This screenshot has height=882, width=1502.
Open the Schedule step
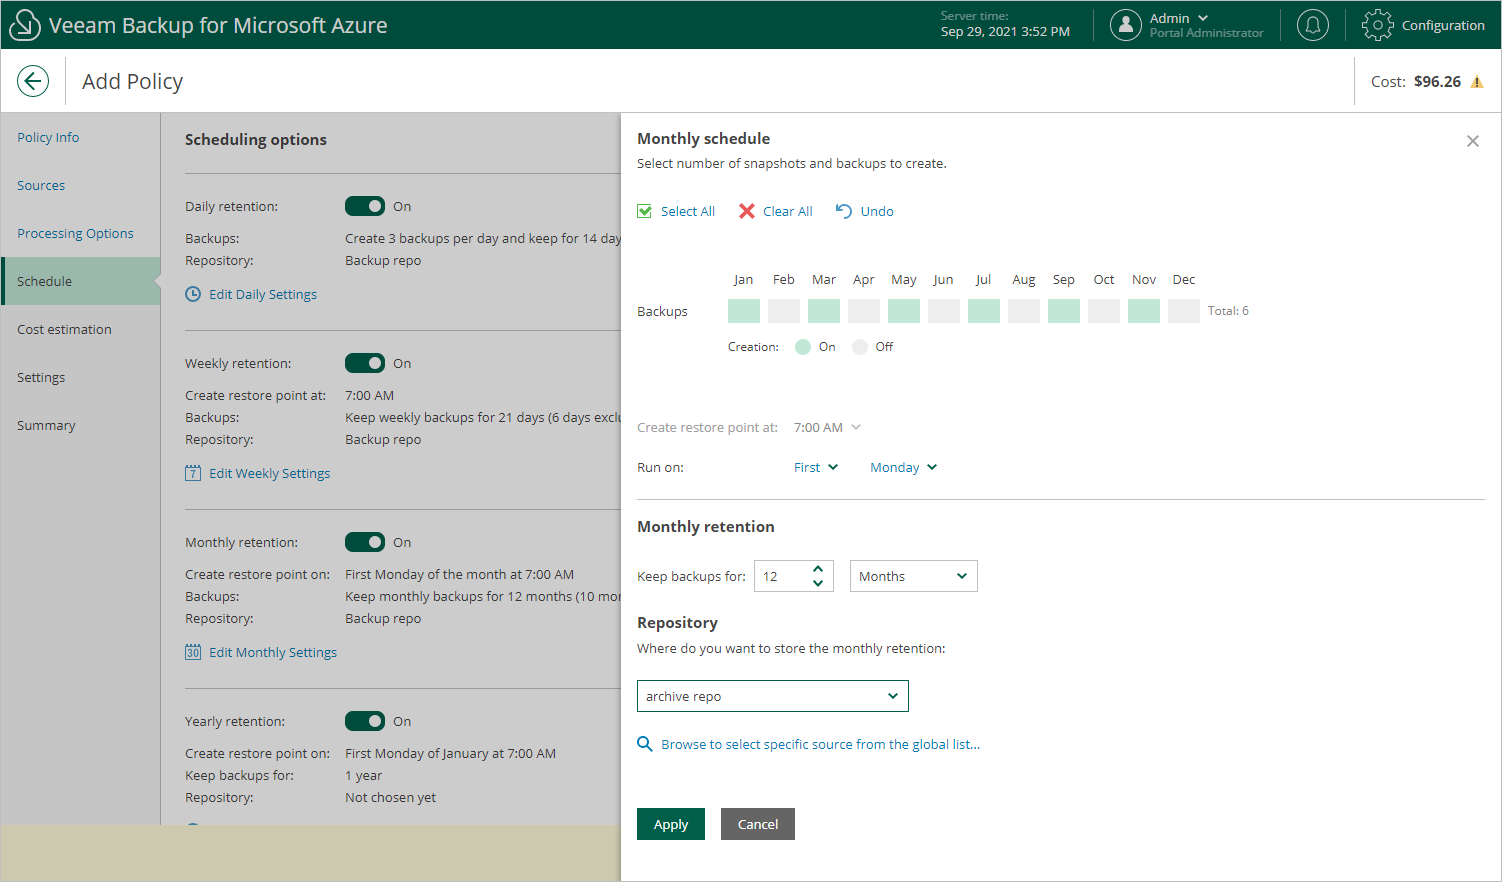coord(81,281)
